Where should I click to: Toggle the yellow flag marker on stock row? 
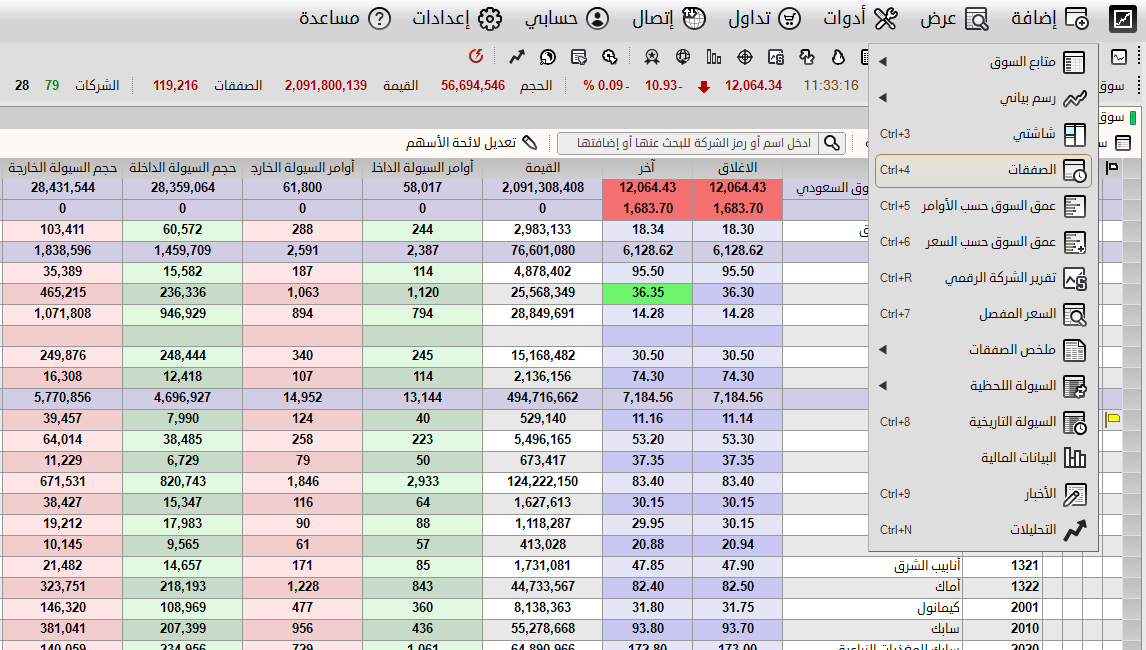[x=1114, y=419]
